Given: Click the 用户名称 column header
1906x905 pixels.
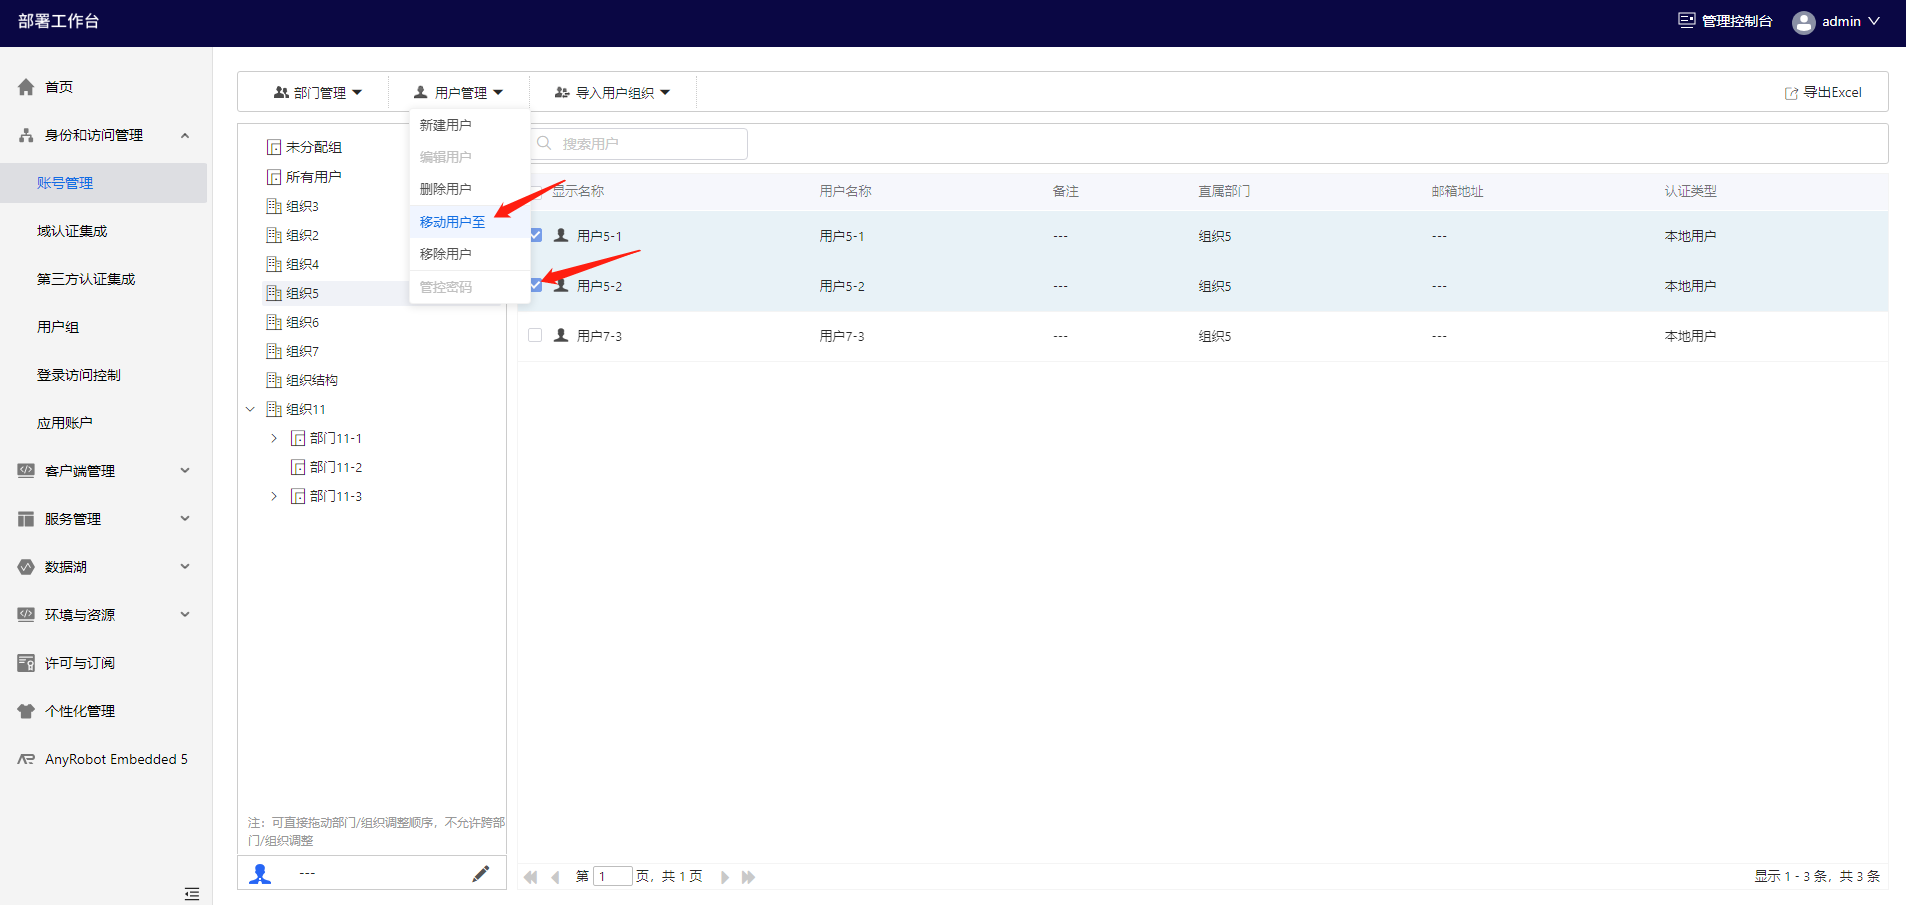Looking at the screenshot, I should (x=846, y=191).
